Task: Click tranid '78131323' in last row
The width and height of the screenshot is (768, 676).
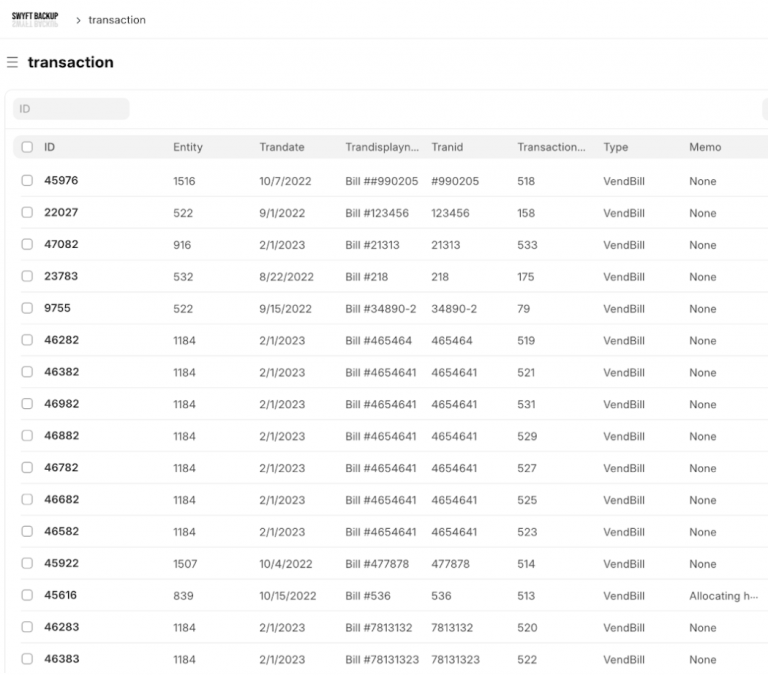Action: tap(456, 659)
